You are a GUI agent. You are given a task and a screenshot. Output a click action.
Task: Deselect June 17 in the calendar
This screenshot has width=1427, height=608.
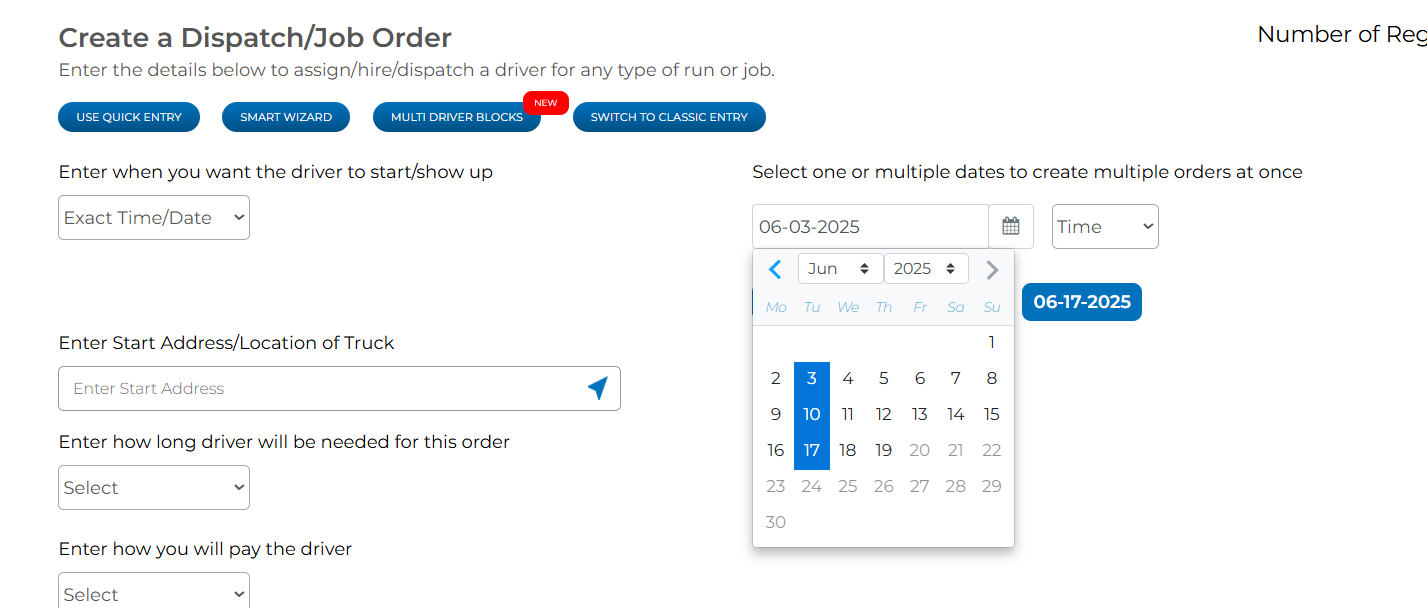812,450
